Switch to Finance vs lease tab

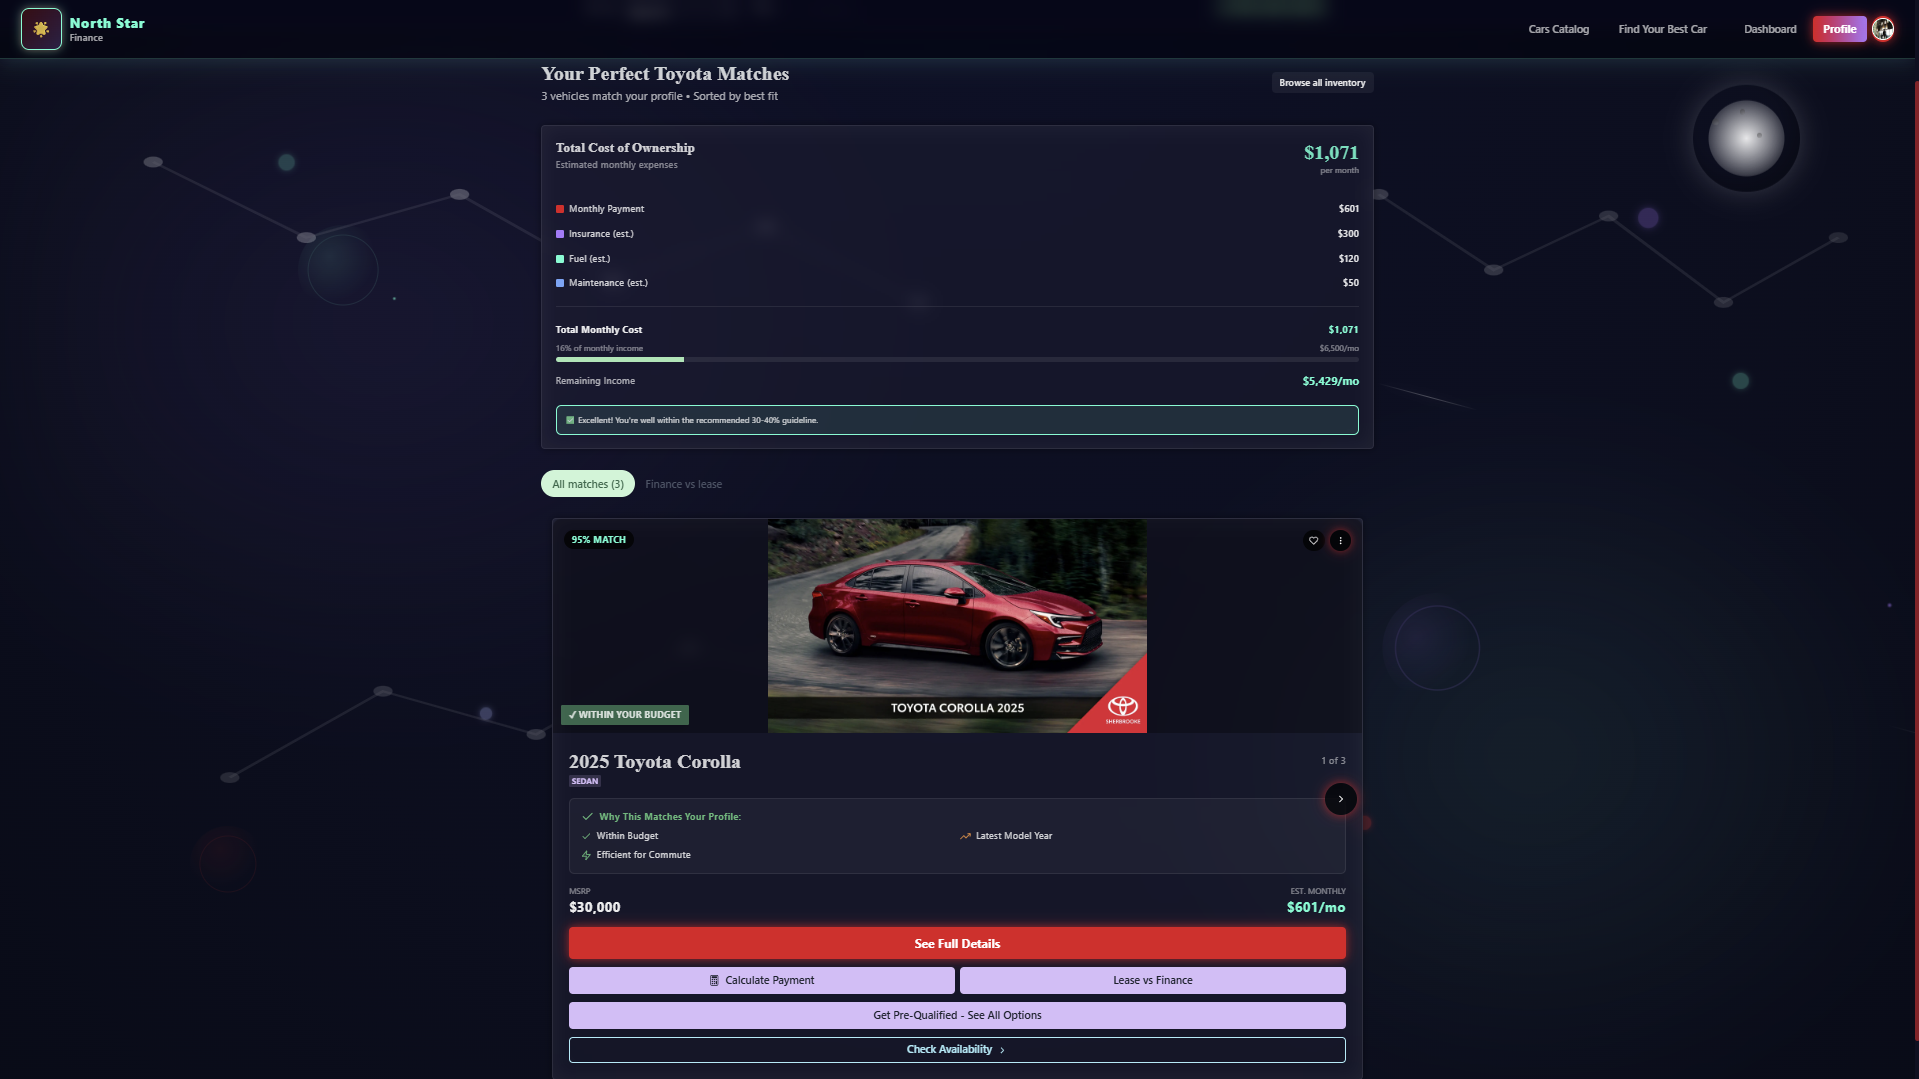pyautogui.click(x=683, y=484)
